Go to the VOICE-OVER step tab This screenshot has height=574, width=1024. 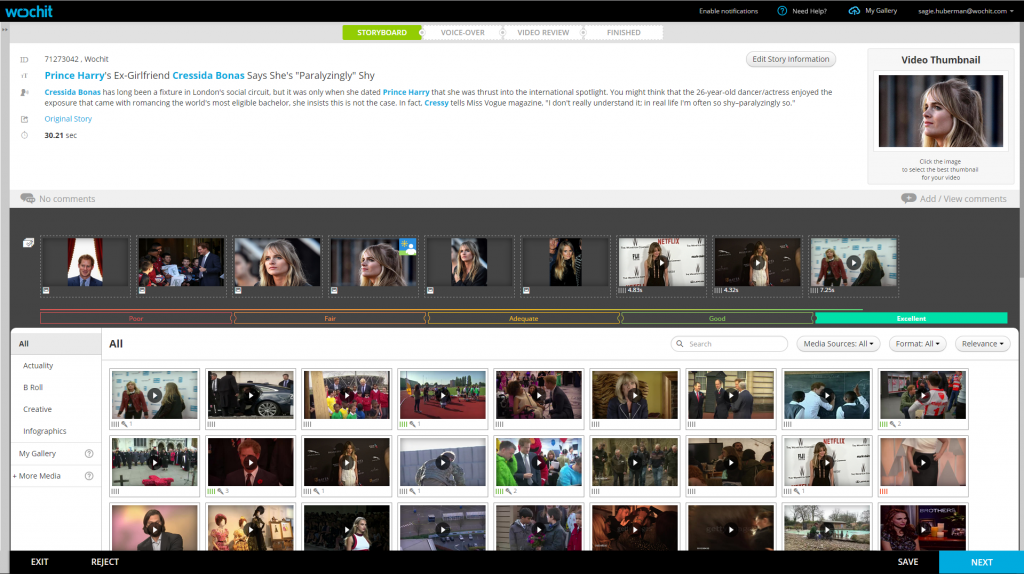(462, 33)
